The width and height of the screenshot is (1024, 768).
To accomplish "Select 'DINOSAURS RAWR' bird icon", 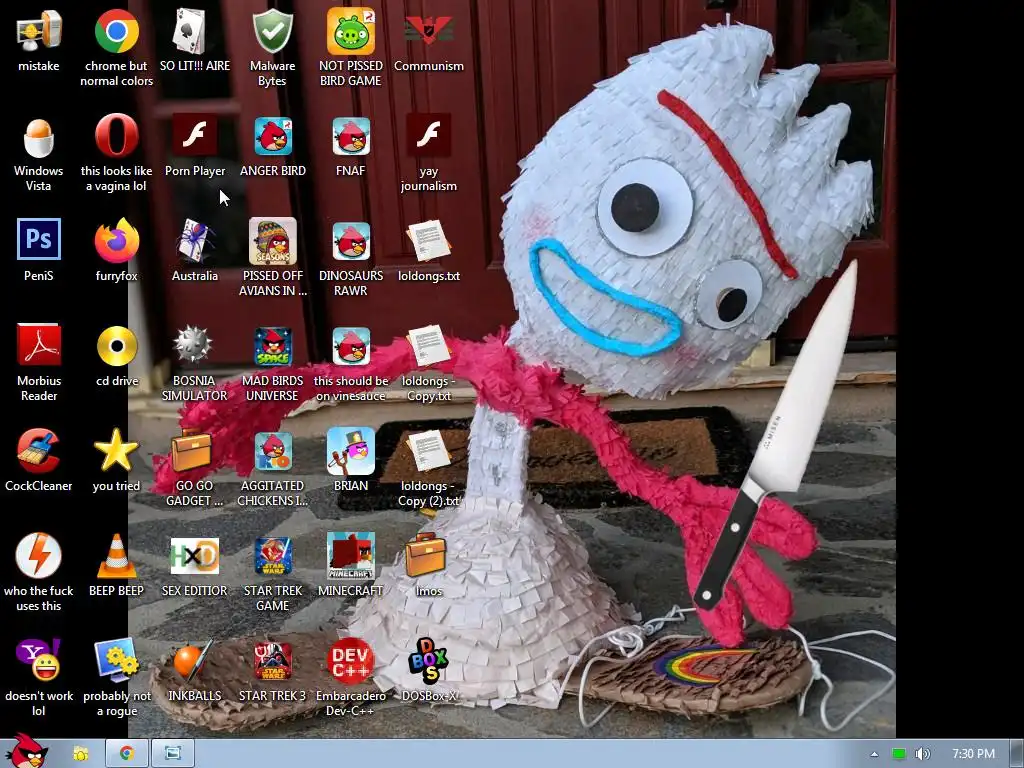I will click(351, 240).
